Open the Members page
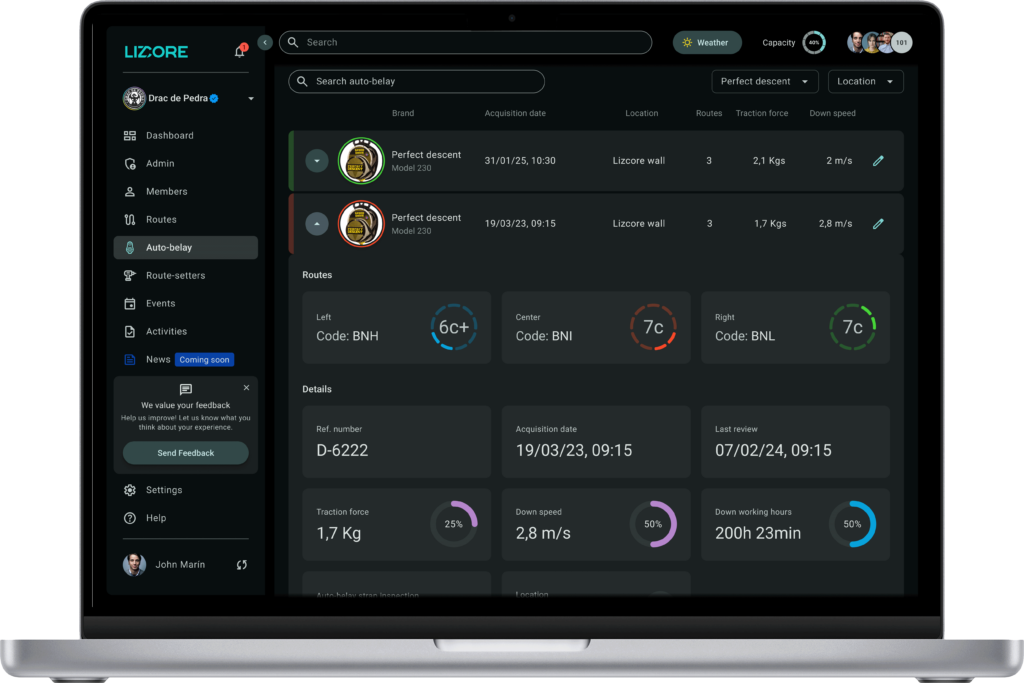1024x683 pixels. (x=185, y=192)
